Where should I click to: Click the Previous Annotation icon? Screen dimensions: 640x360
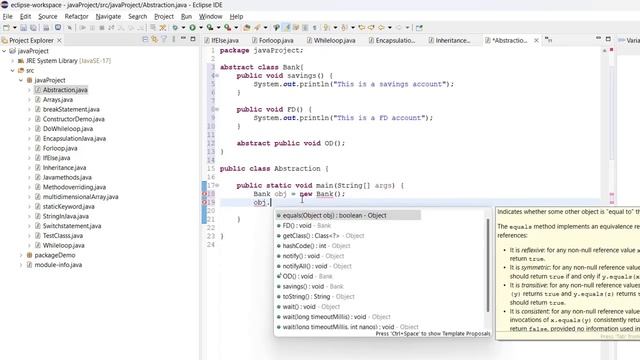pos(344,28)
